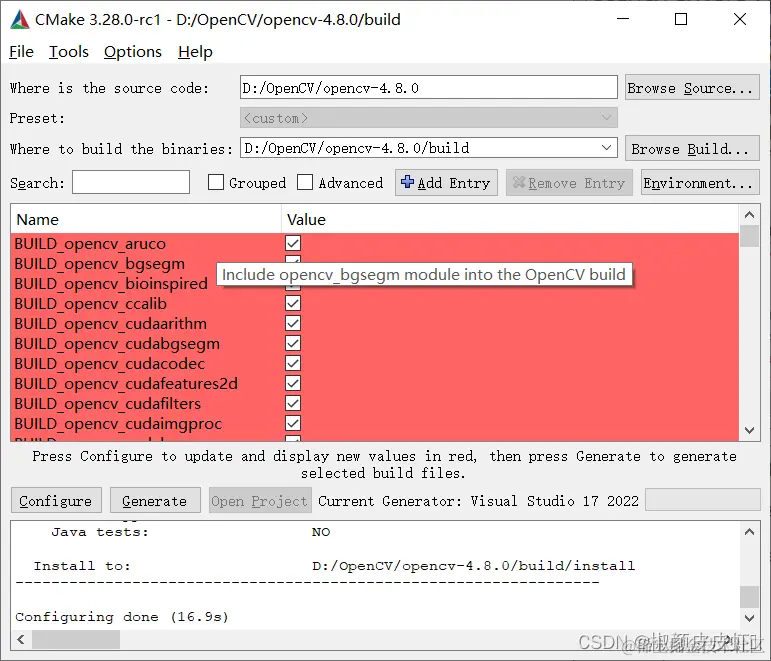The image size is (771, 661).
Task: Select BUILD_opencv_bioinspired entry name
Action: [x=111, y=284]
